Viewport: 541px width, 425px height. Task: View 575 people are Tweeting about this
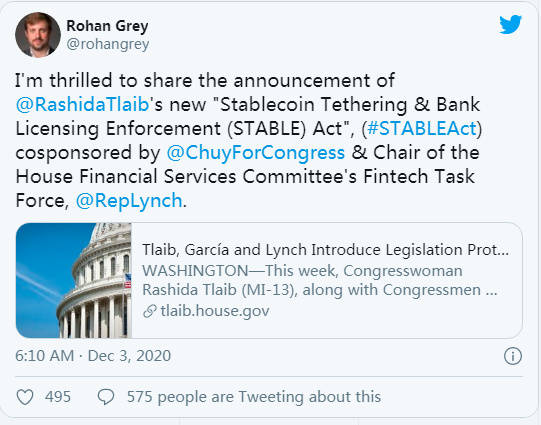tap(254, 397)
